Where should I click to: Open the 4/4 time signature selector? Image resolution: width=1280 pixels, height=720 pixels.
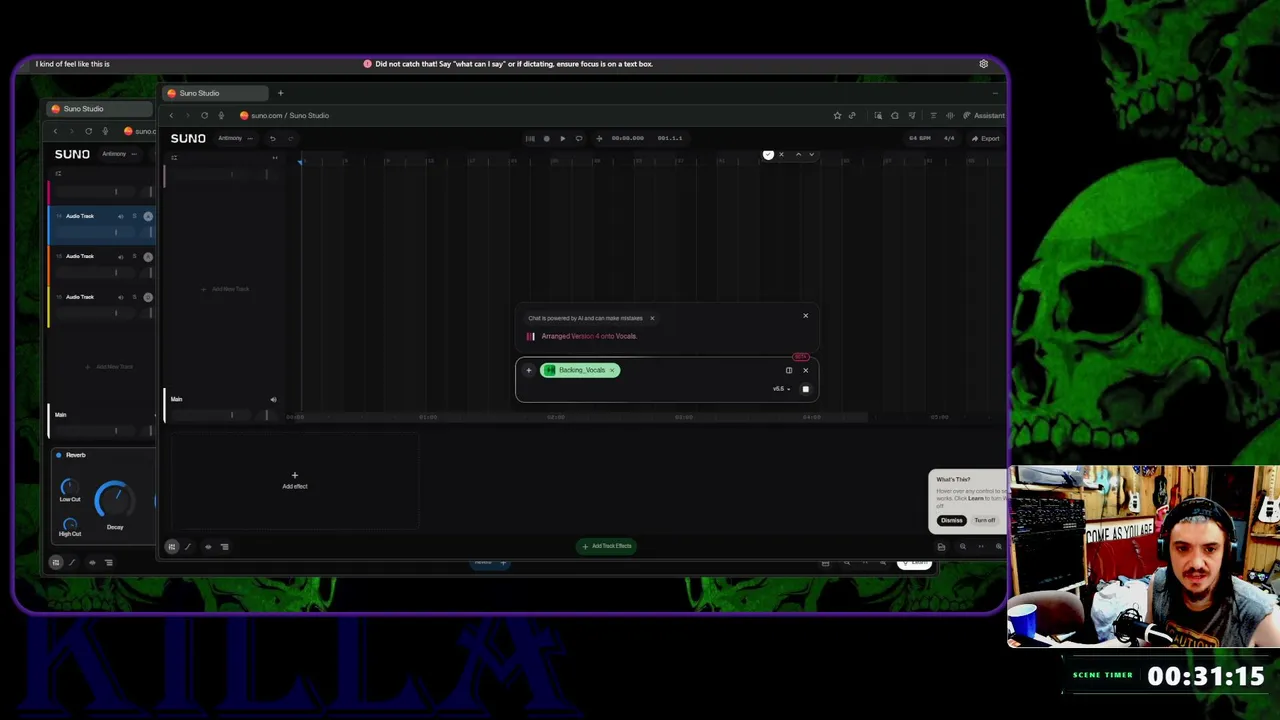(948, 138)
